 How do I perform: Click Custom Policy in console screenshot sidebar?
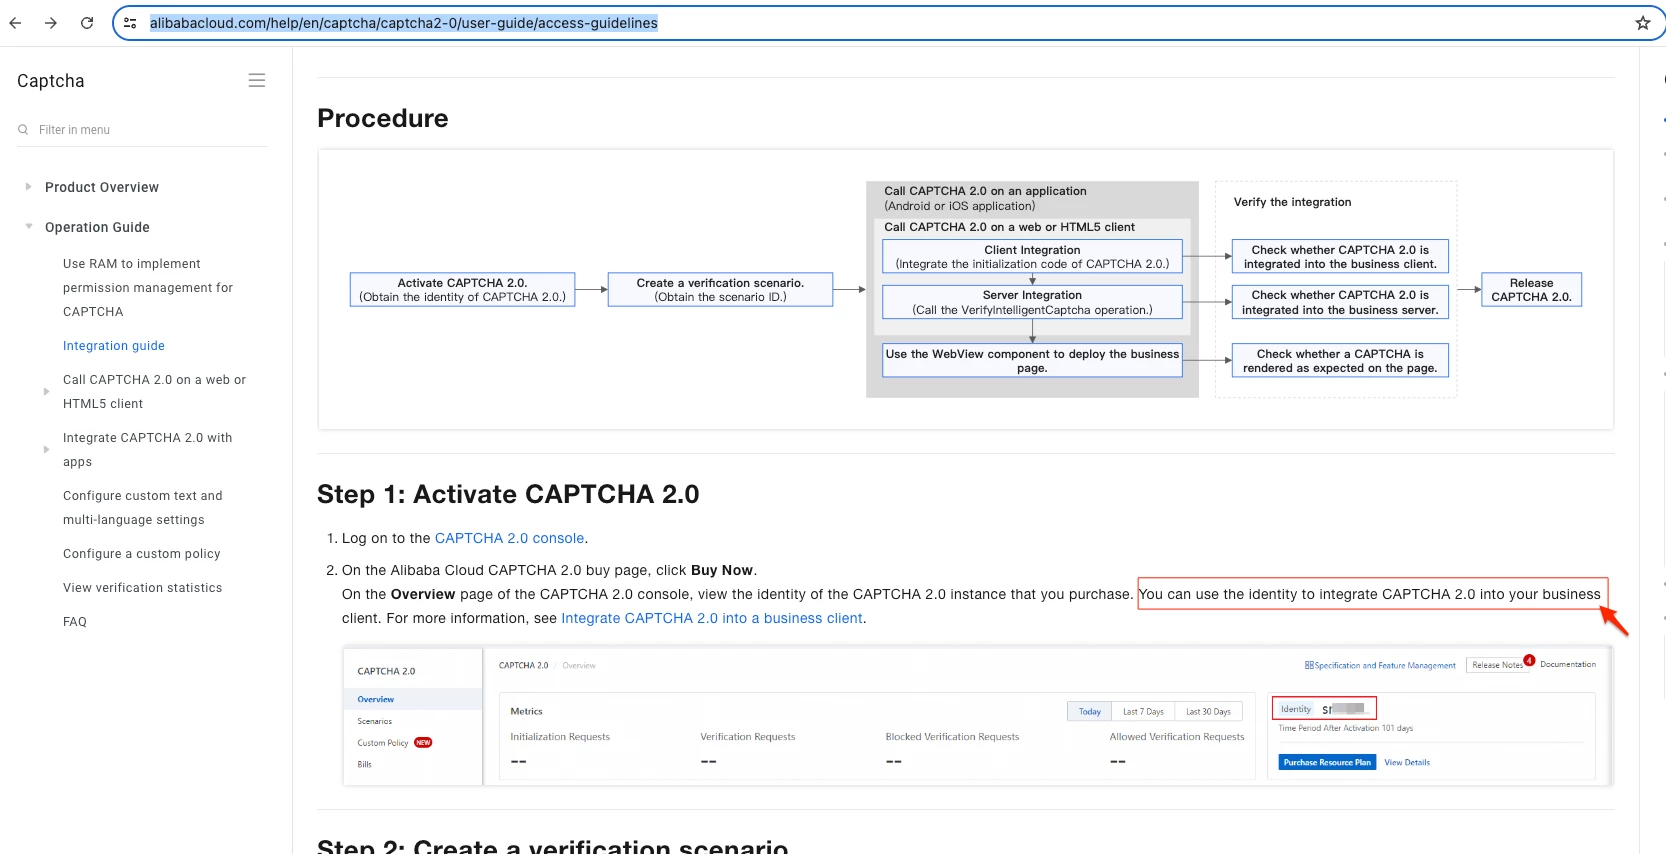click(x=383, y=743)
